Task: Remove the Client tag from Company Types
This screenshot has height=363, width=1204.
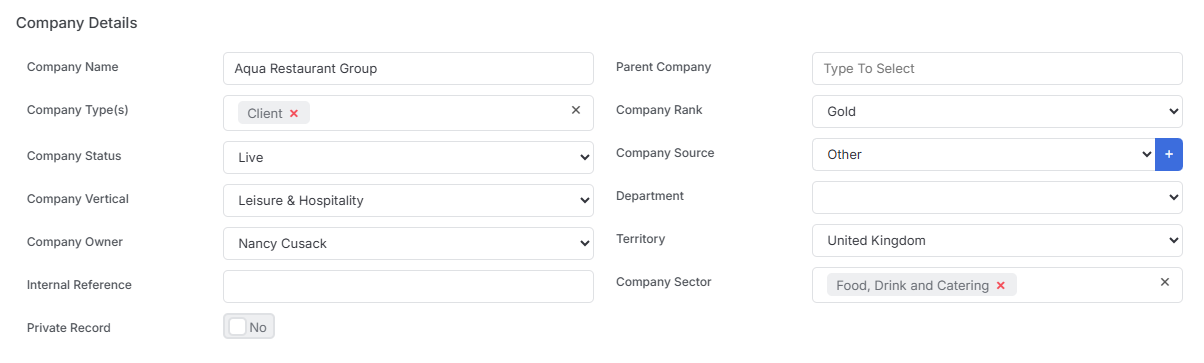Action: pos(294,114)
